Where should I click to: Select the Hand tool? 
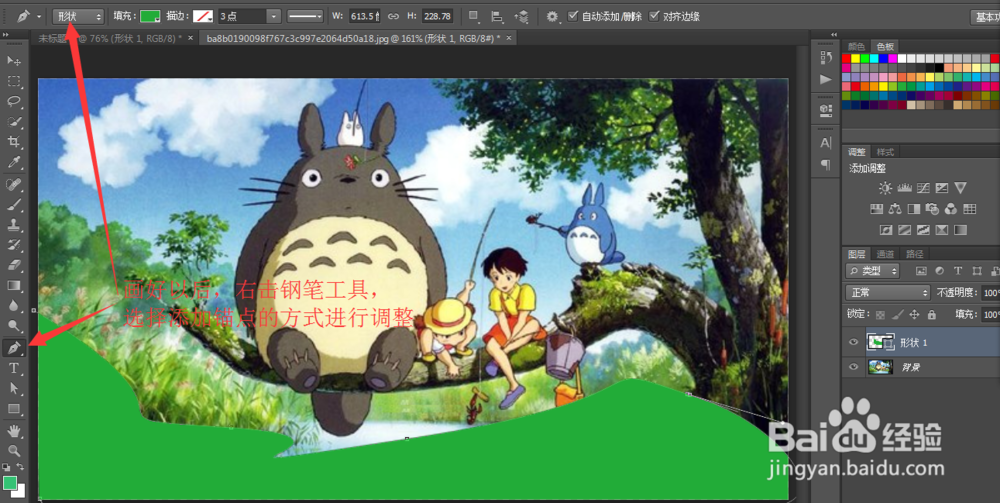tap(13, 431)
